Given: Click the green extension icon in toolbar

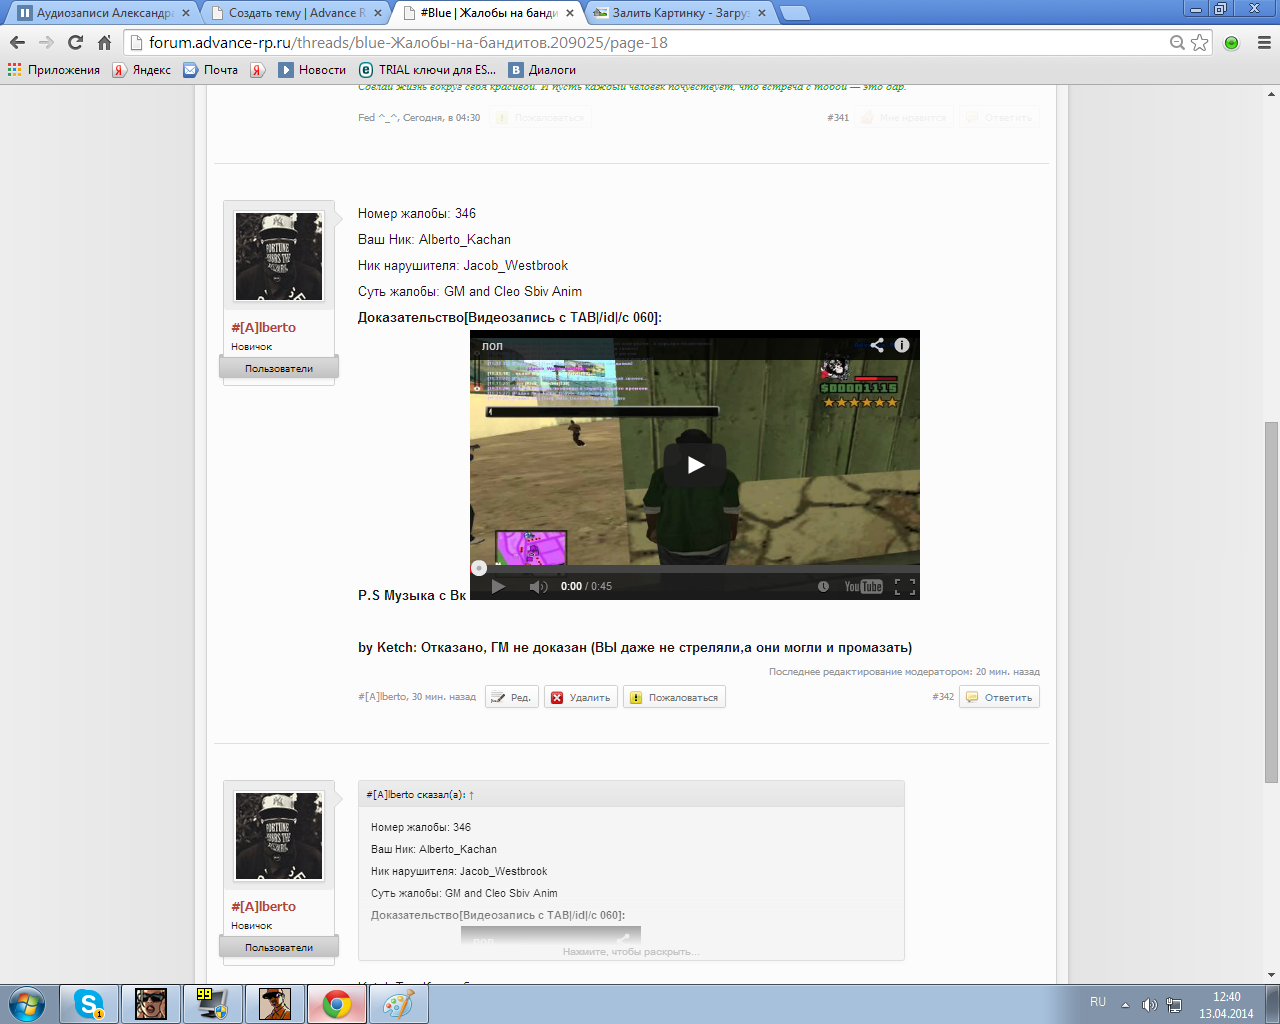Looking at the screenshot, I should click(x=1232, y=42).
